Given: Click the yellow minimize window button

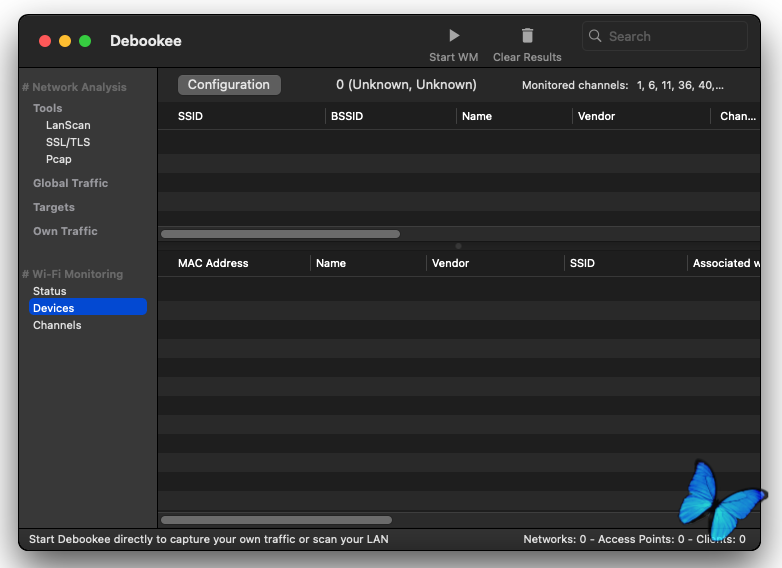Looking at the screenshot, I should (65, 41).
